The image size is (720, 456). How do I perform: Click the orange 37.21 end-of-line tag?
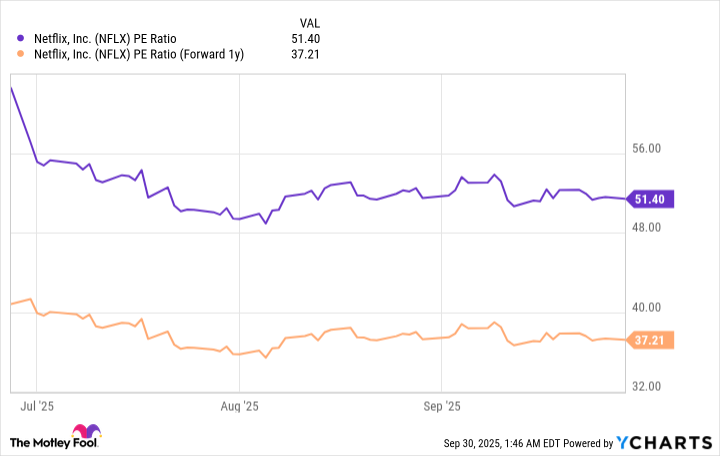(x=650, y=340)
